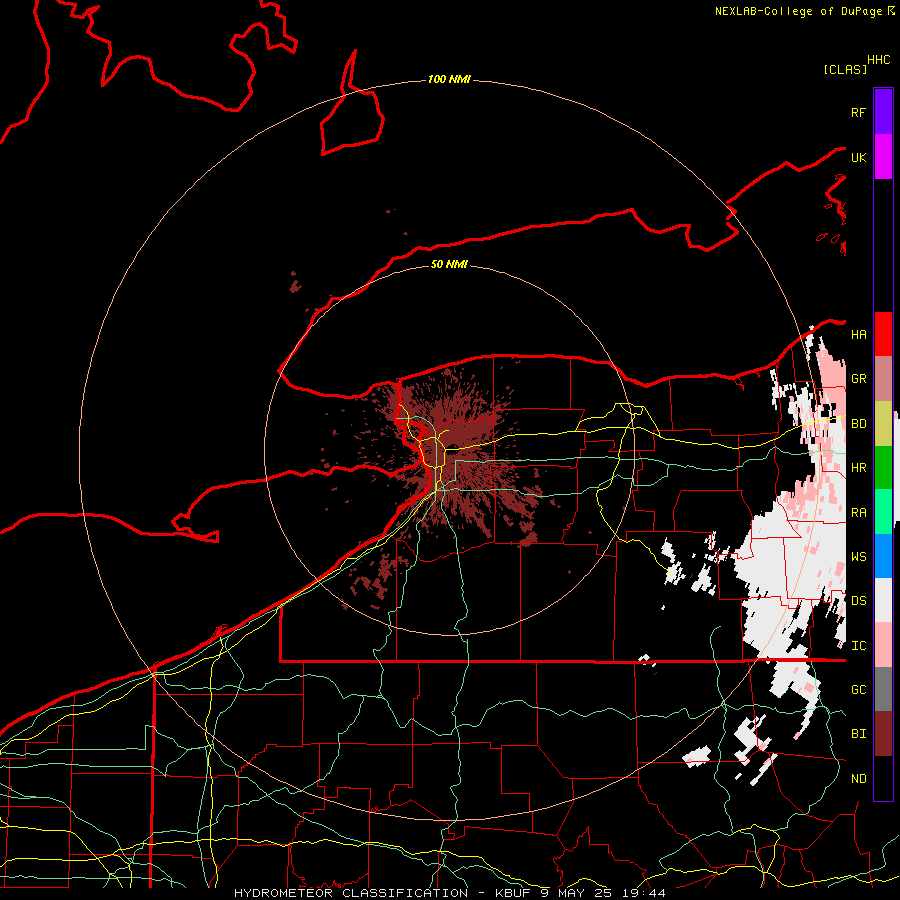Select the BD yellow-olive legend swatch
The width and height of the screenshot is (900, 900).
point(883,424)
